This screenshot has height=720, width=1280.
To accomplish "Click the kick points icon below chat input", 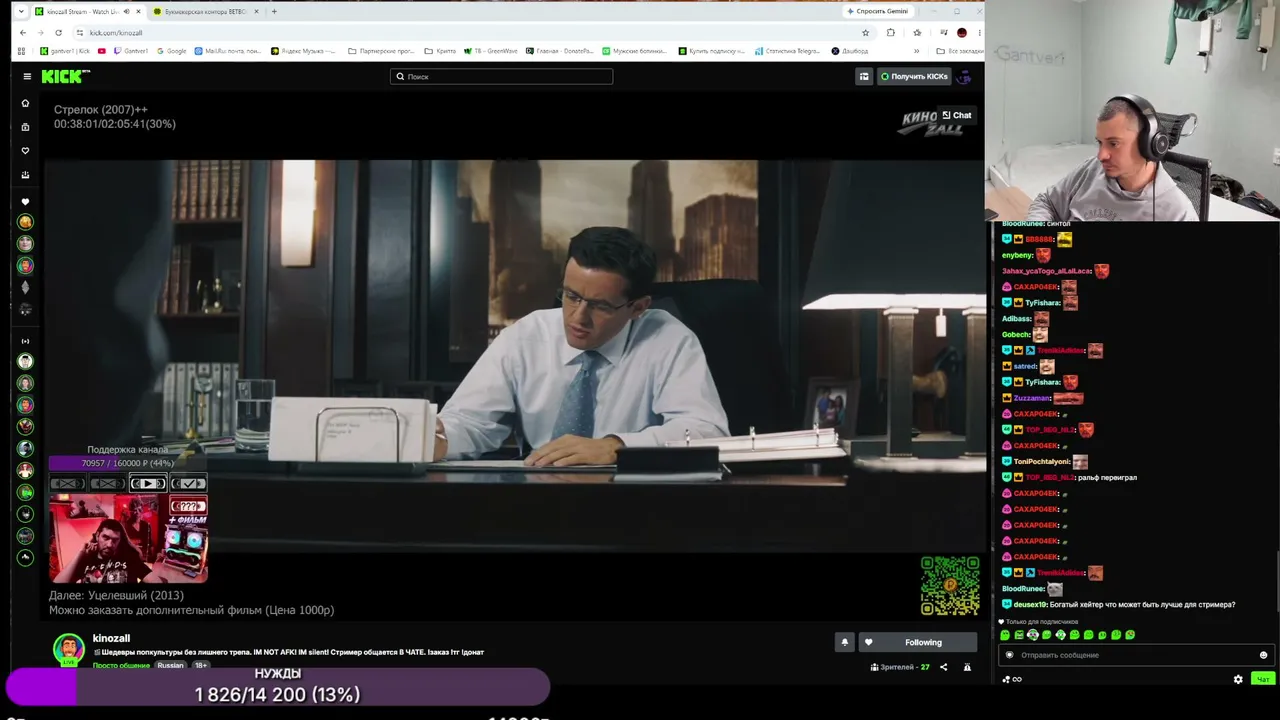I will point(1012,679).
